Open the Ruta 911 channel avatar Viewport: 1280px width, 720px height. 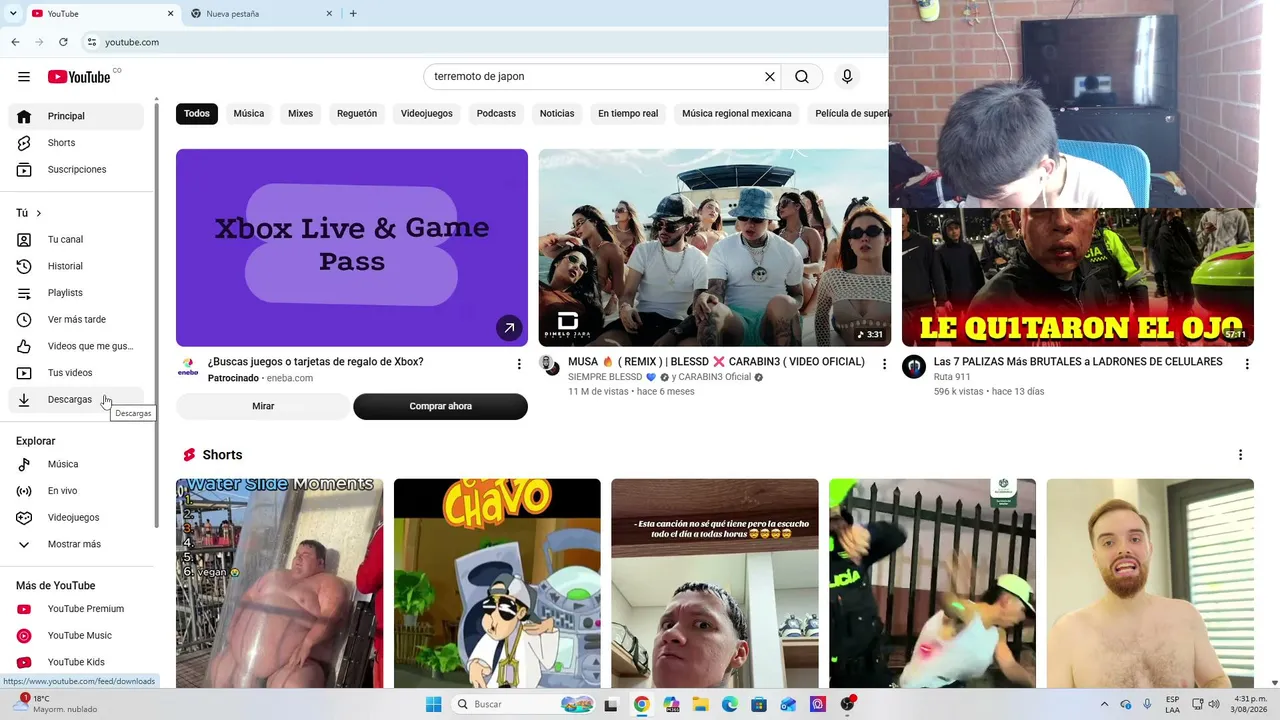(914, 366)
